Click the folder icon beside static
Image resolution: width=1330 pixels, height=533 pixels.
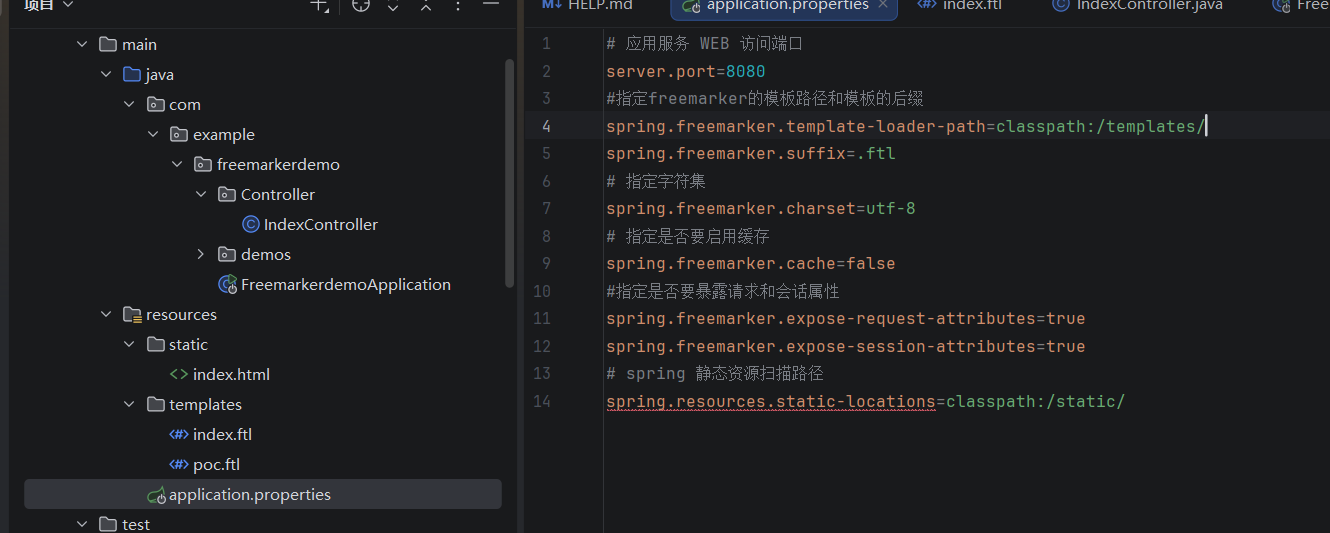point(156,344)
